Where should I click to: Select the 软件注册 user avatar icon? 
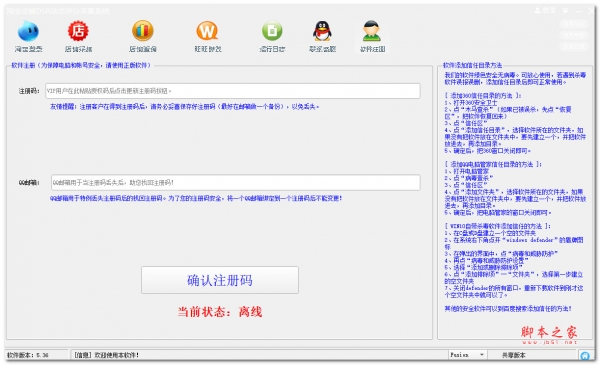tap(372, 31)
